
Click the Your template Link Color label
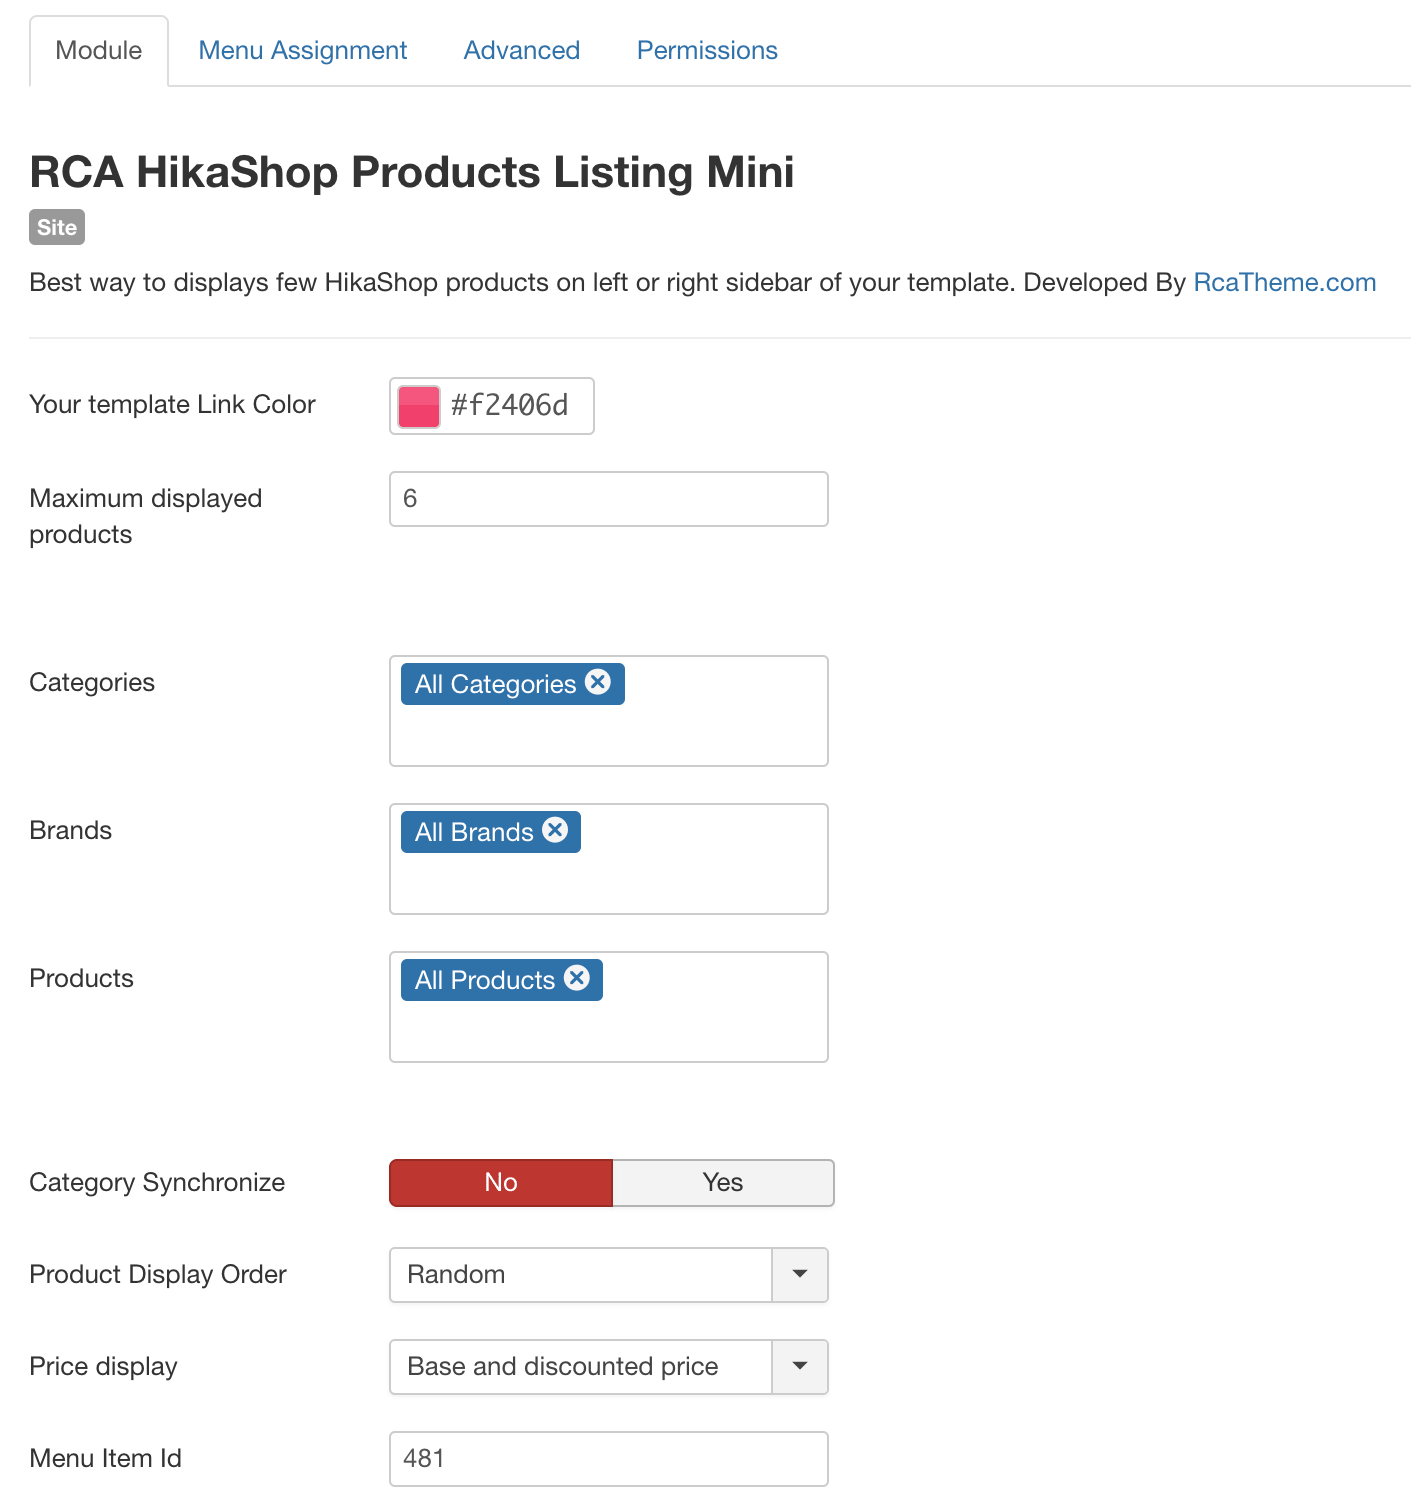tap(172, 405)
